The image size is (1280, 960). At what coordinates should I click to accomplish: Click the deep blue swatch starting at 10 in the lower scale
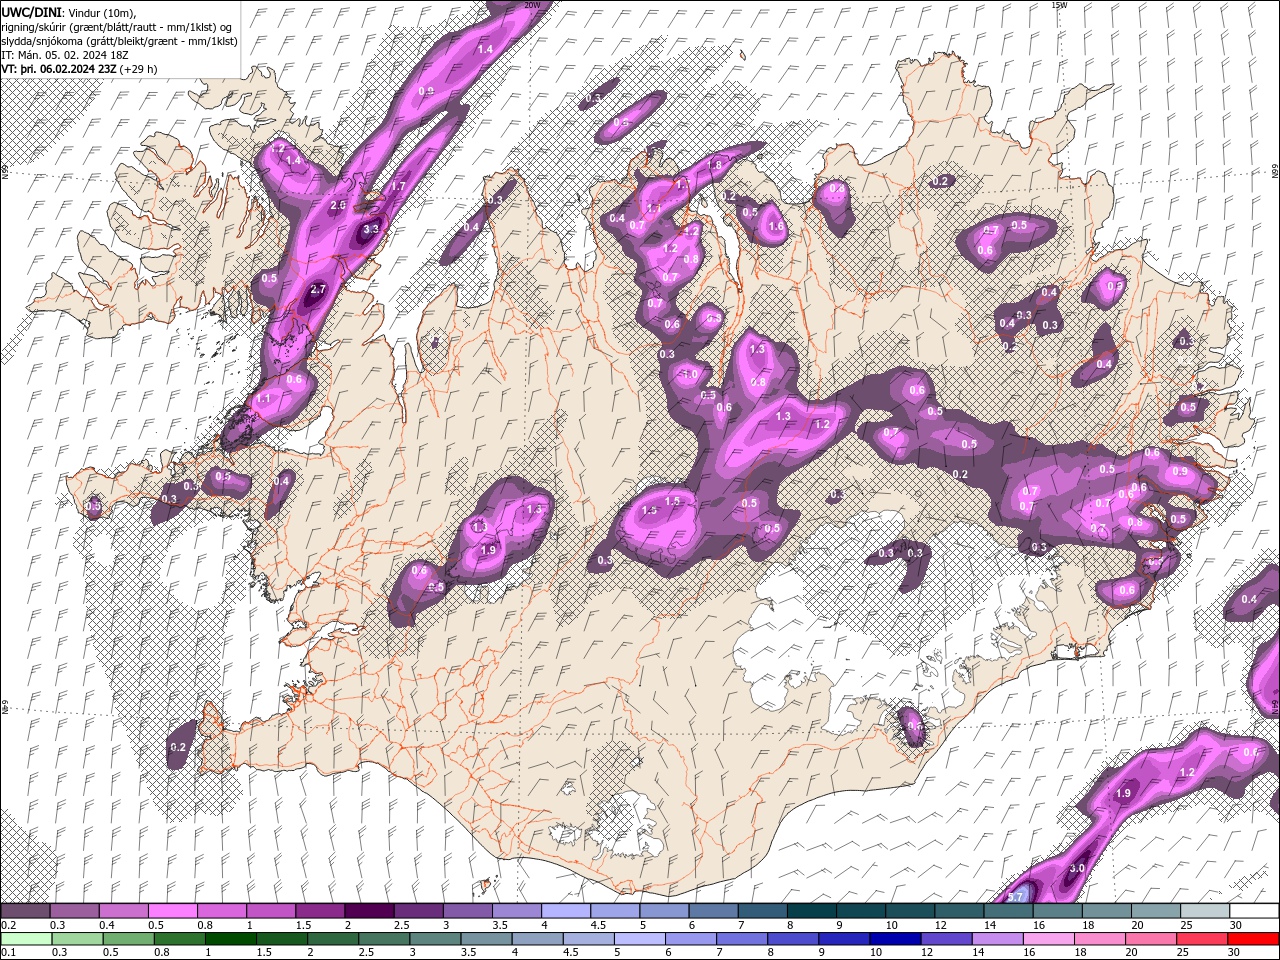(x=895, y=939)
